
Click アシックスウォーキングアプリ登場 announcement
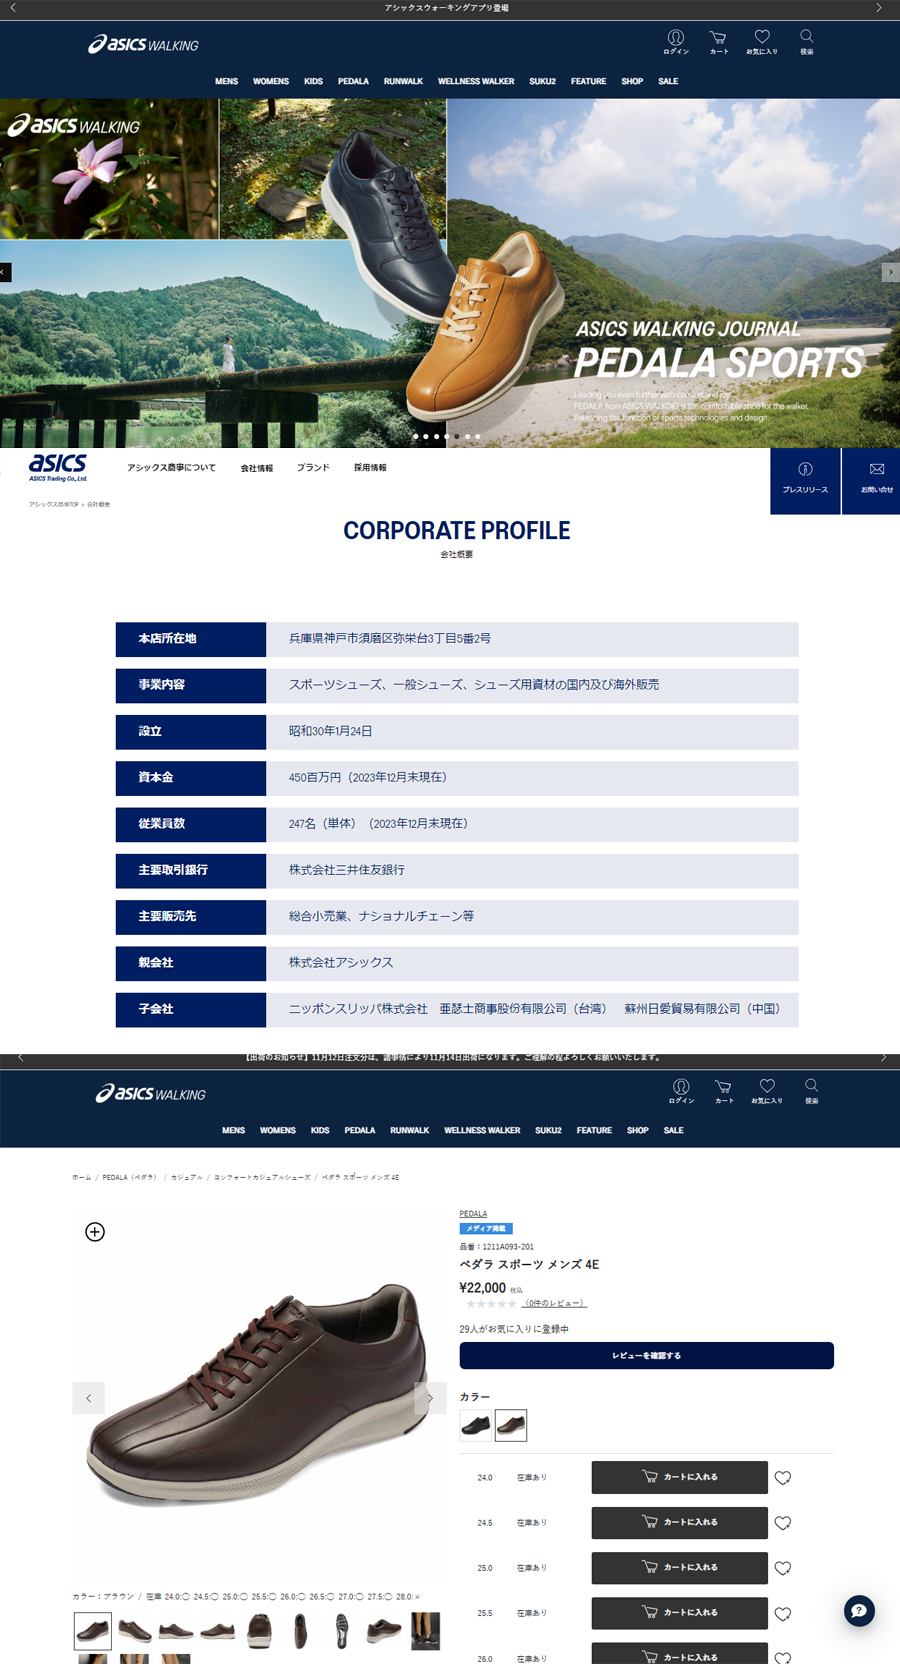point(447,8)
